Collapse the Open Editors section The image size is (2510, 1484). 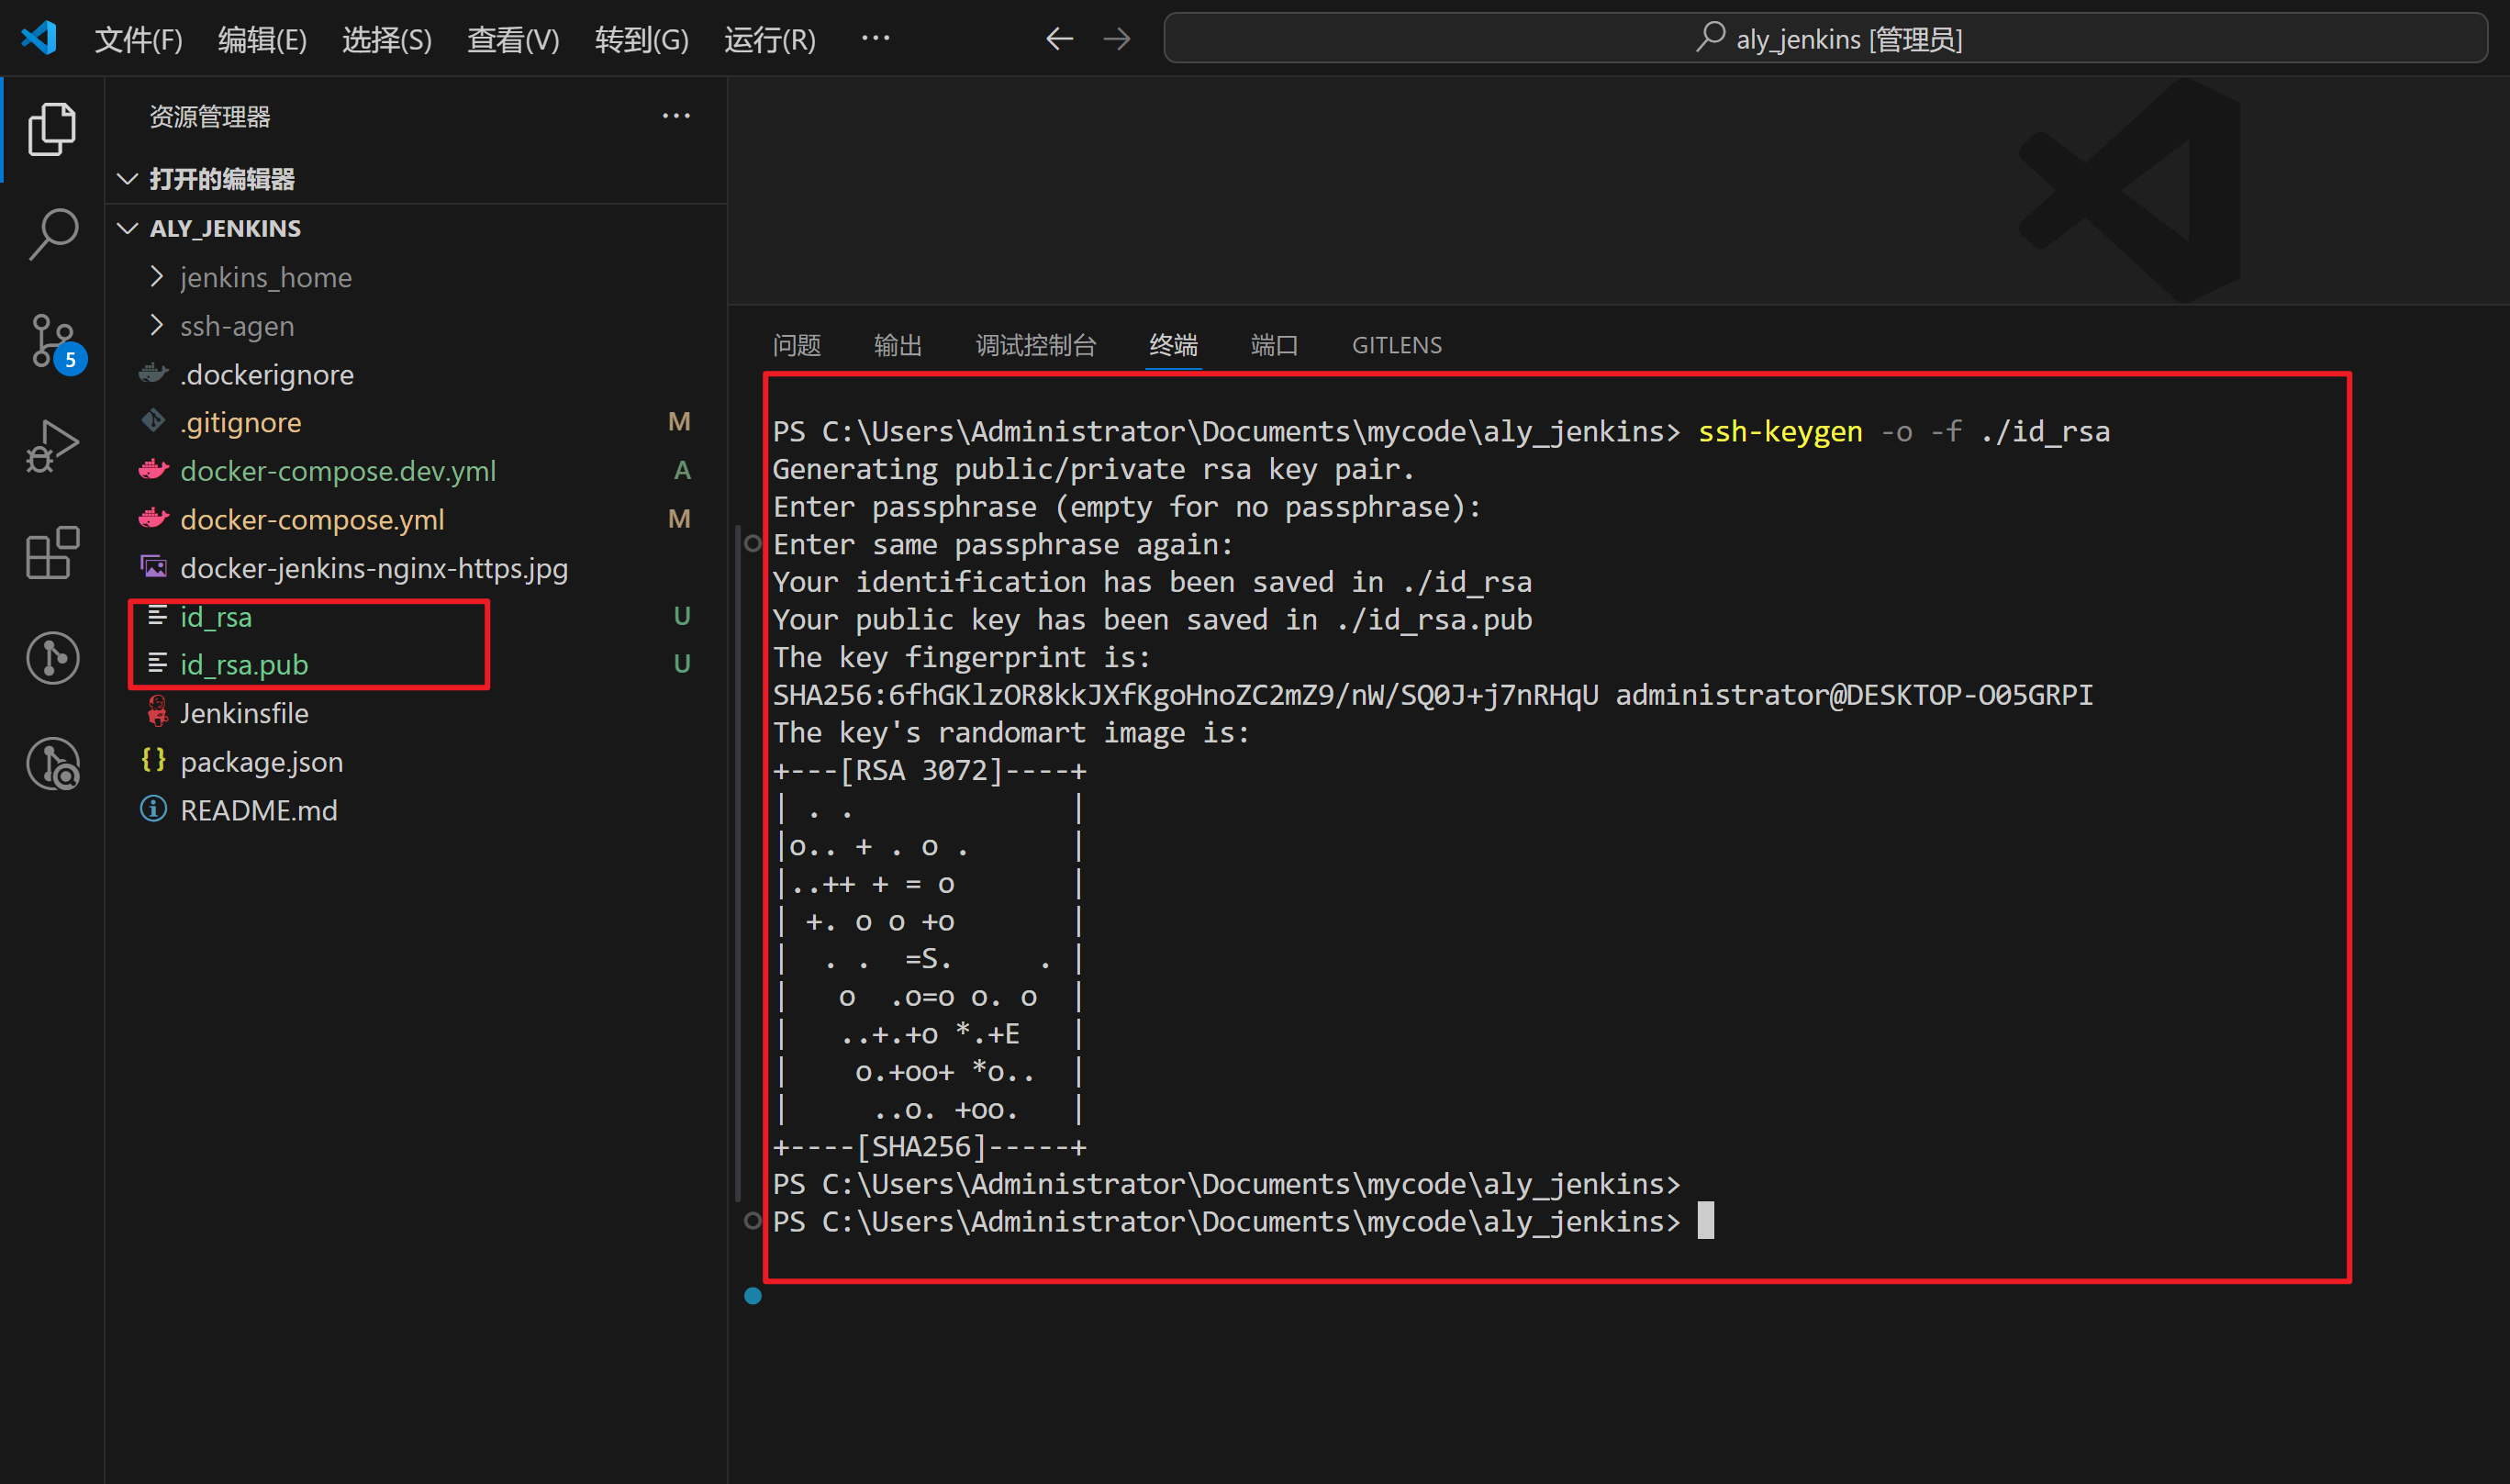127,179
